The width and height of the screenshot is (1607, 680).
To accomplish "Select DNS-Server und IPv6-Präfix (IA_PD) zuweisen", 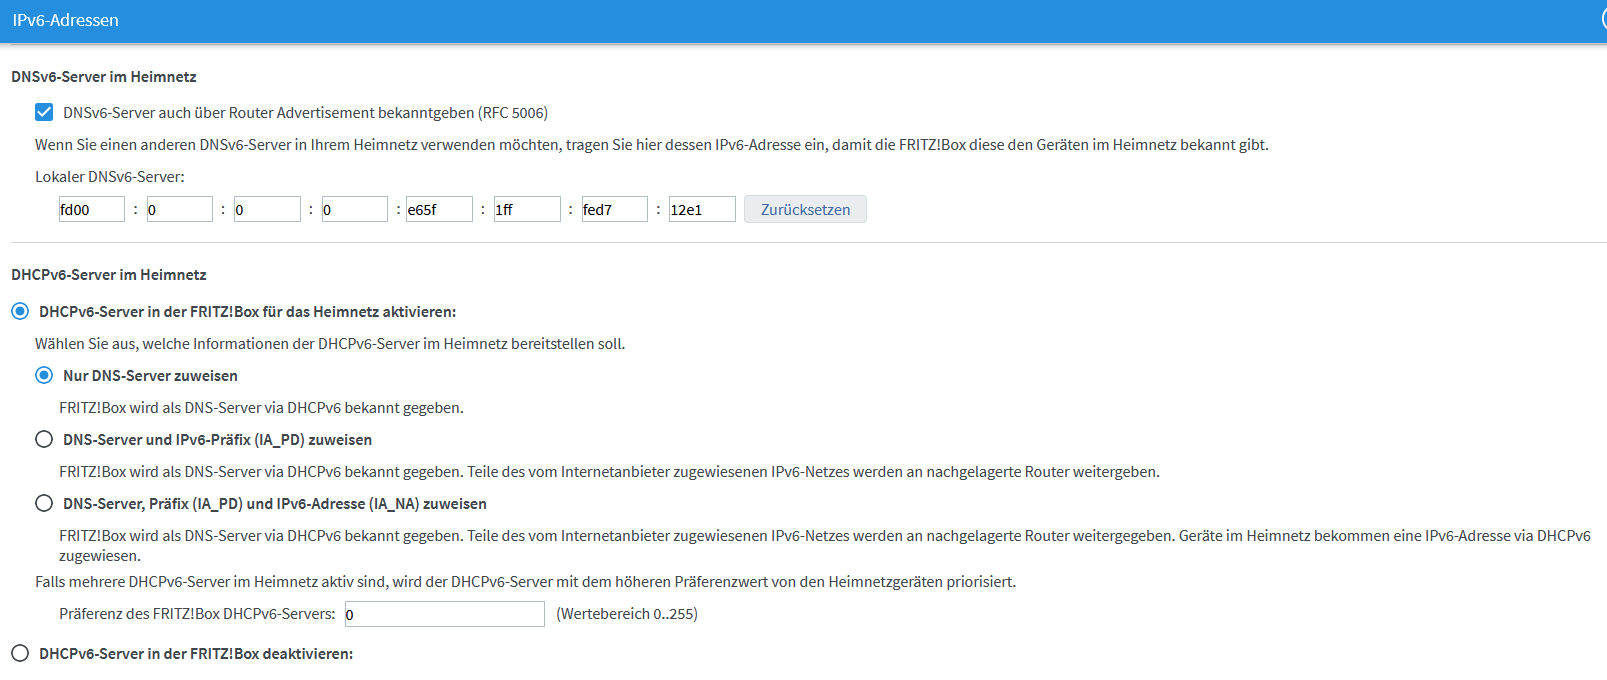I will coord(44,440).
